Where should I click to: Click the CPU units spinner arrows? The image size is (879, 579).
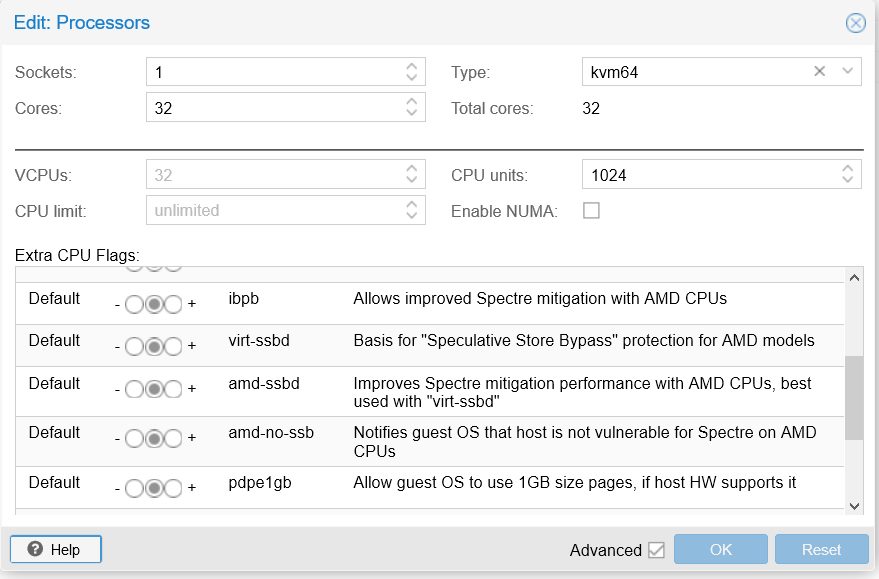pyautogui.click(x=847, y=175)
